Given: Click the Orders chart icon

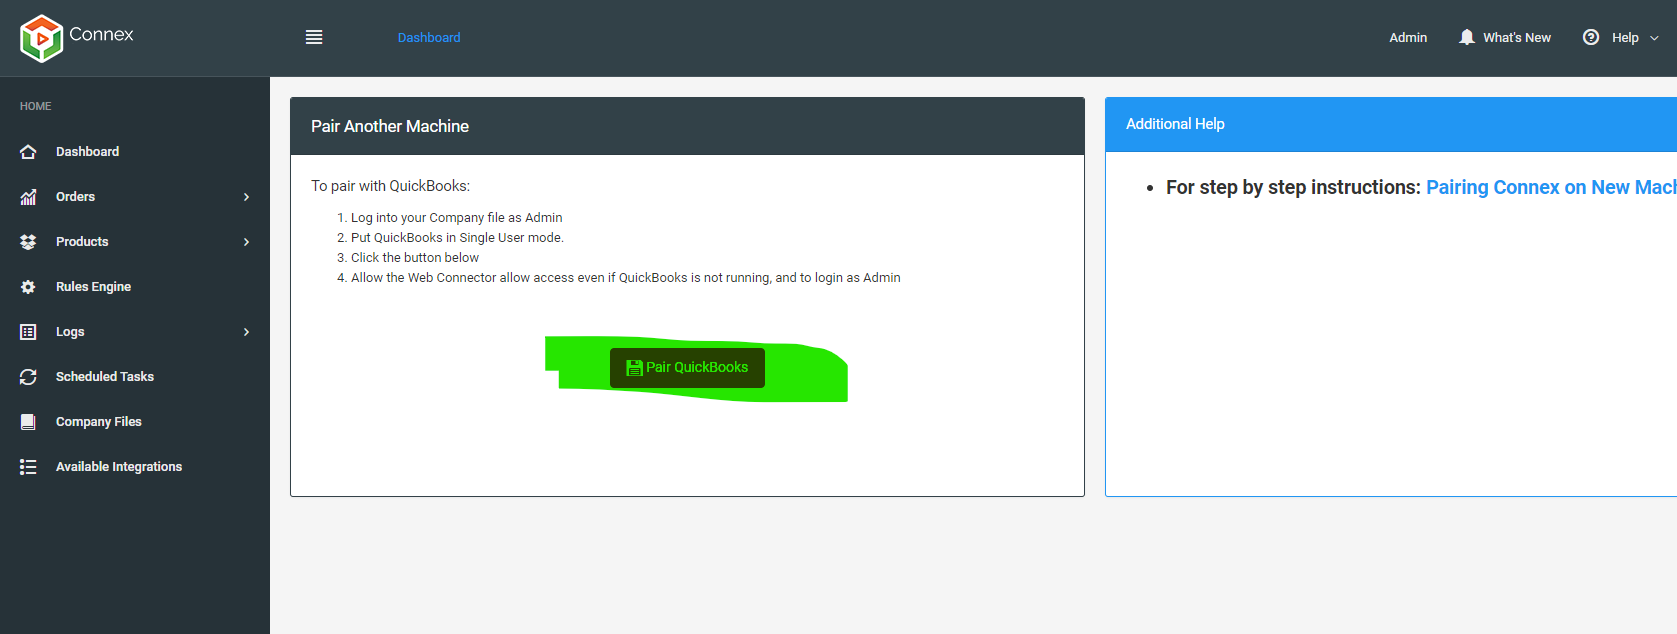Looking at the screenshot, I should click(28, 197).
